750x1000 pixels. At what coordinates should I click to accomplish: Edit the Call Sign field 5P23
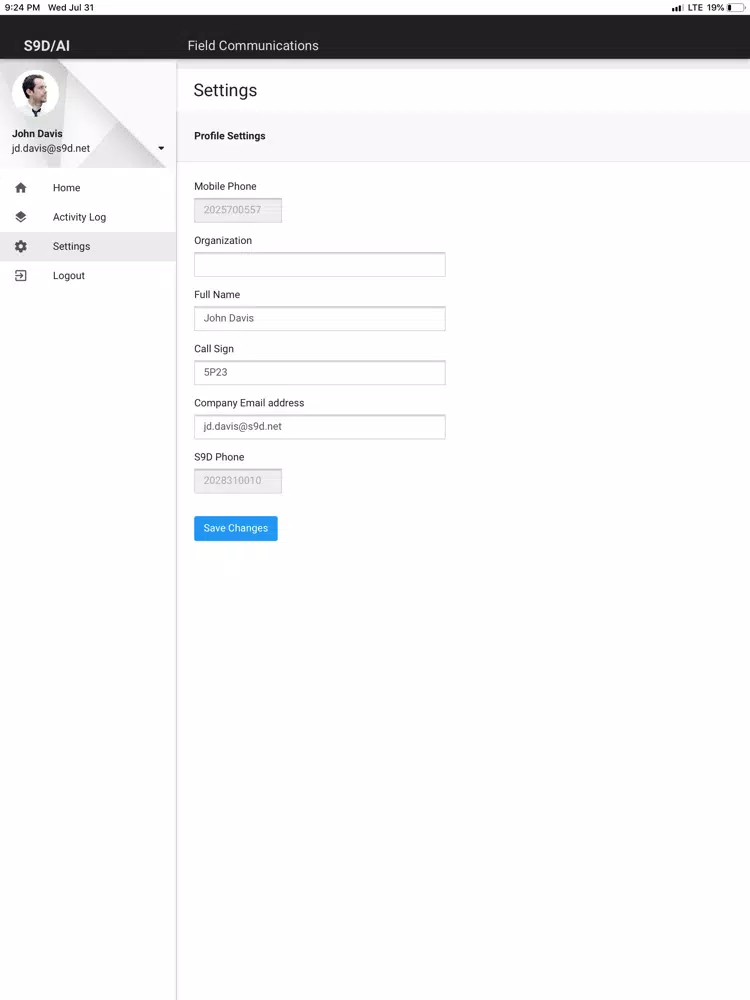[320, 372]
